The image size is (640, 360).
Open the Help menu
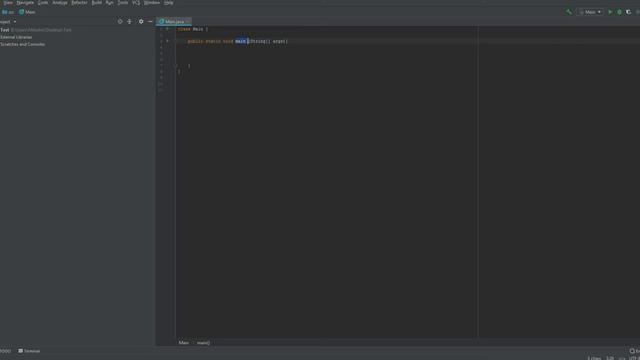point(169,2)
